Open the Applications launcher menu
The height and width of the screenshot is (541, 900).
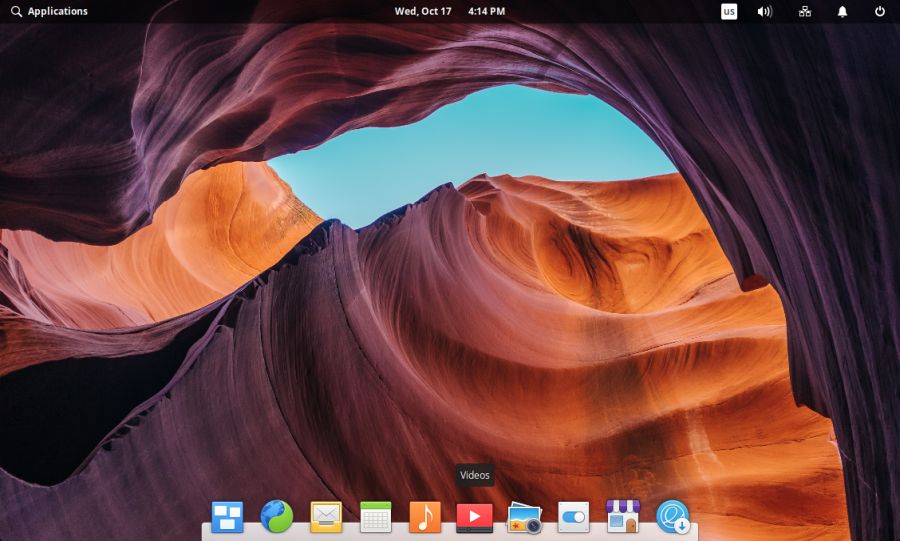click(x=49, y=11)
